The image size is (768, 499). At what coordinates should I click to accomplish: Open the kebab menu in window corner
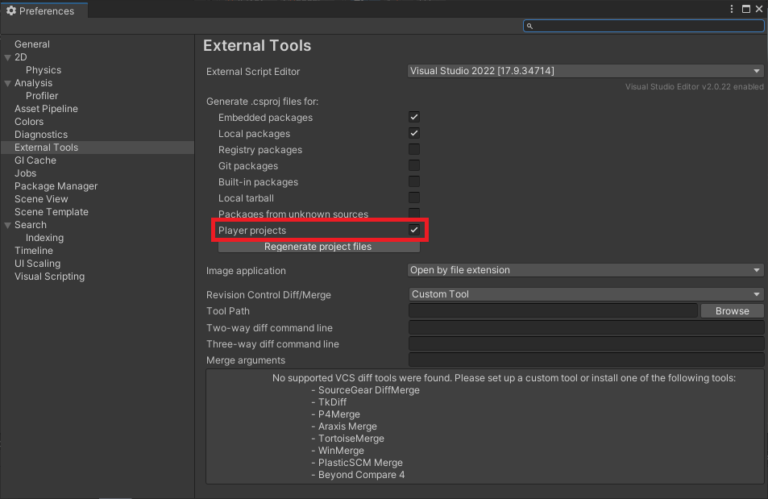point(733,10)
